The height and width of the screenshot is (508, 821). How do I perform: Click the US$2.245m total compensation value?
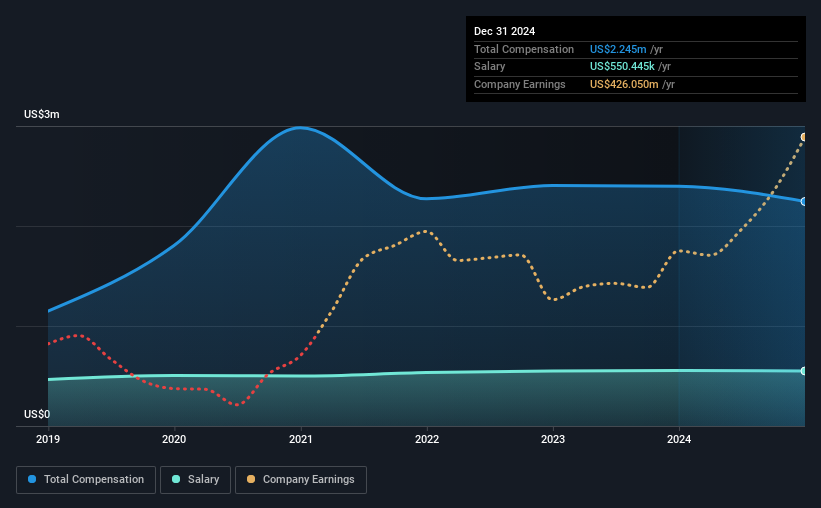[x=618, y=49]
